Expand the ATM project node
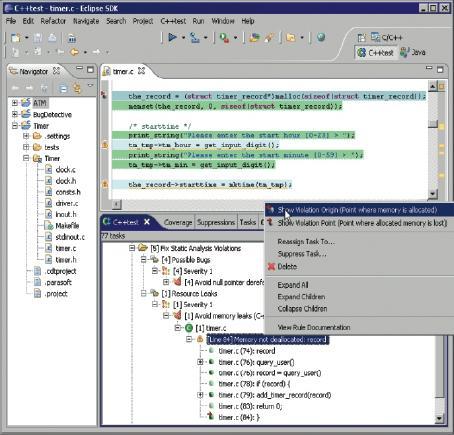 [x=14, y=103]
